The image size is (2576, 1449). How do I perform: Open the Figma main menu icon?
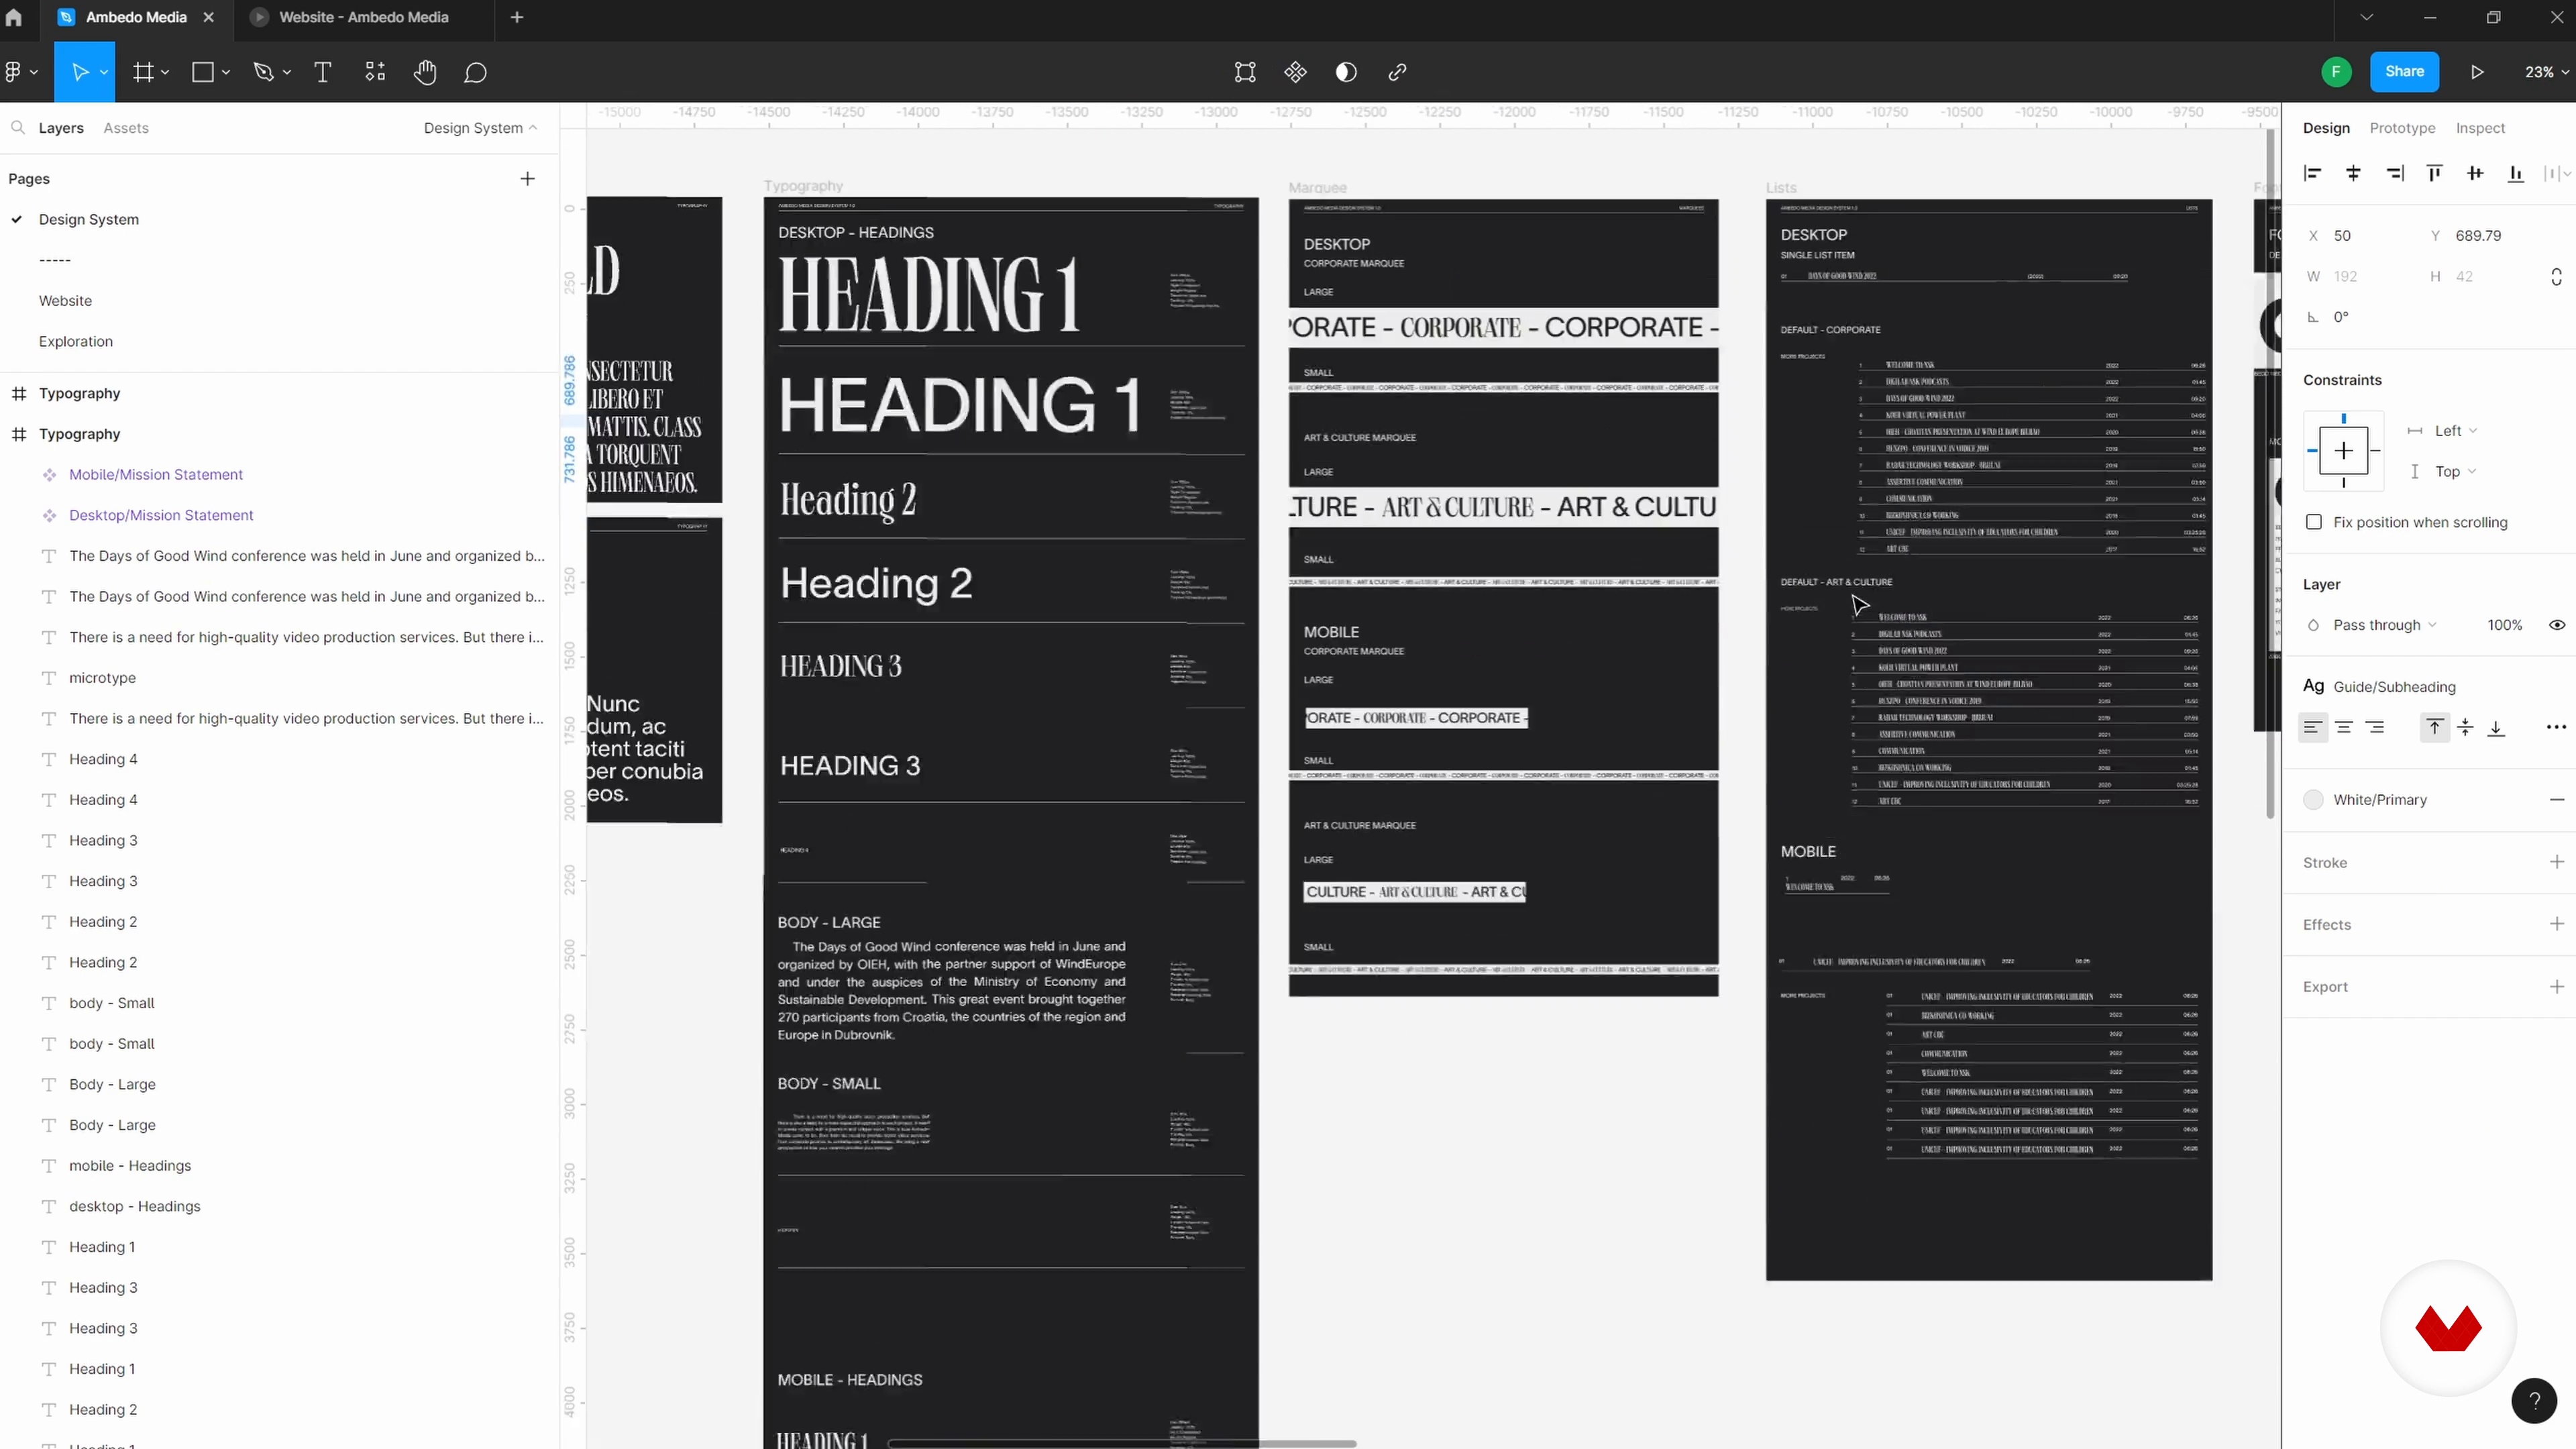(x=13, y=72)
